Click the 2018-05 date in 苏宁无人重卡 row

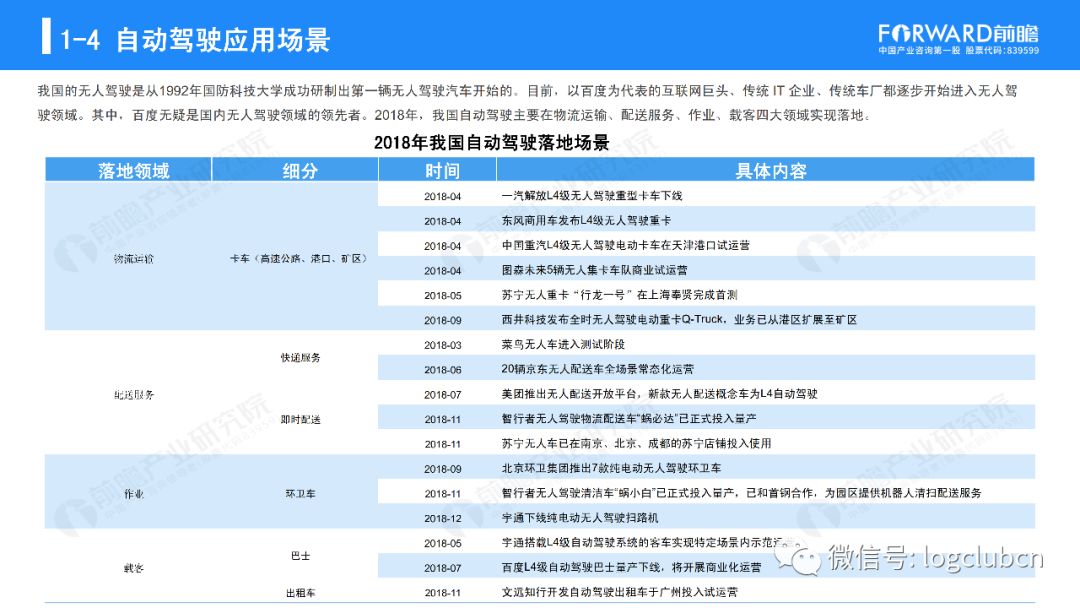pyautogui.click(x=442, y=295)
